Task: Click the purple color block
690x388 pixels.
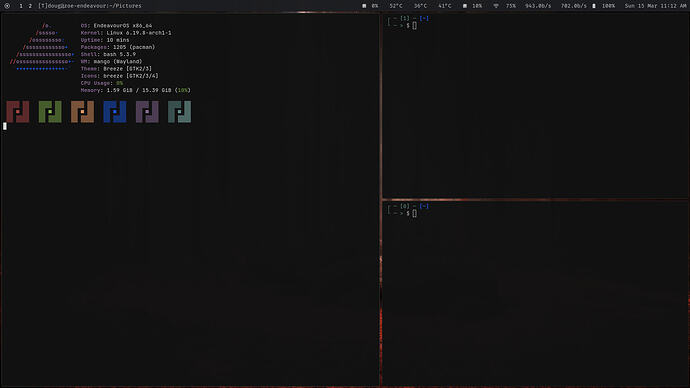Action: pos(147,112)
